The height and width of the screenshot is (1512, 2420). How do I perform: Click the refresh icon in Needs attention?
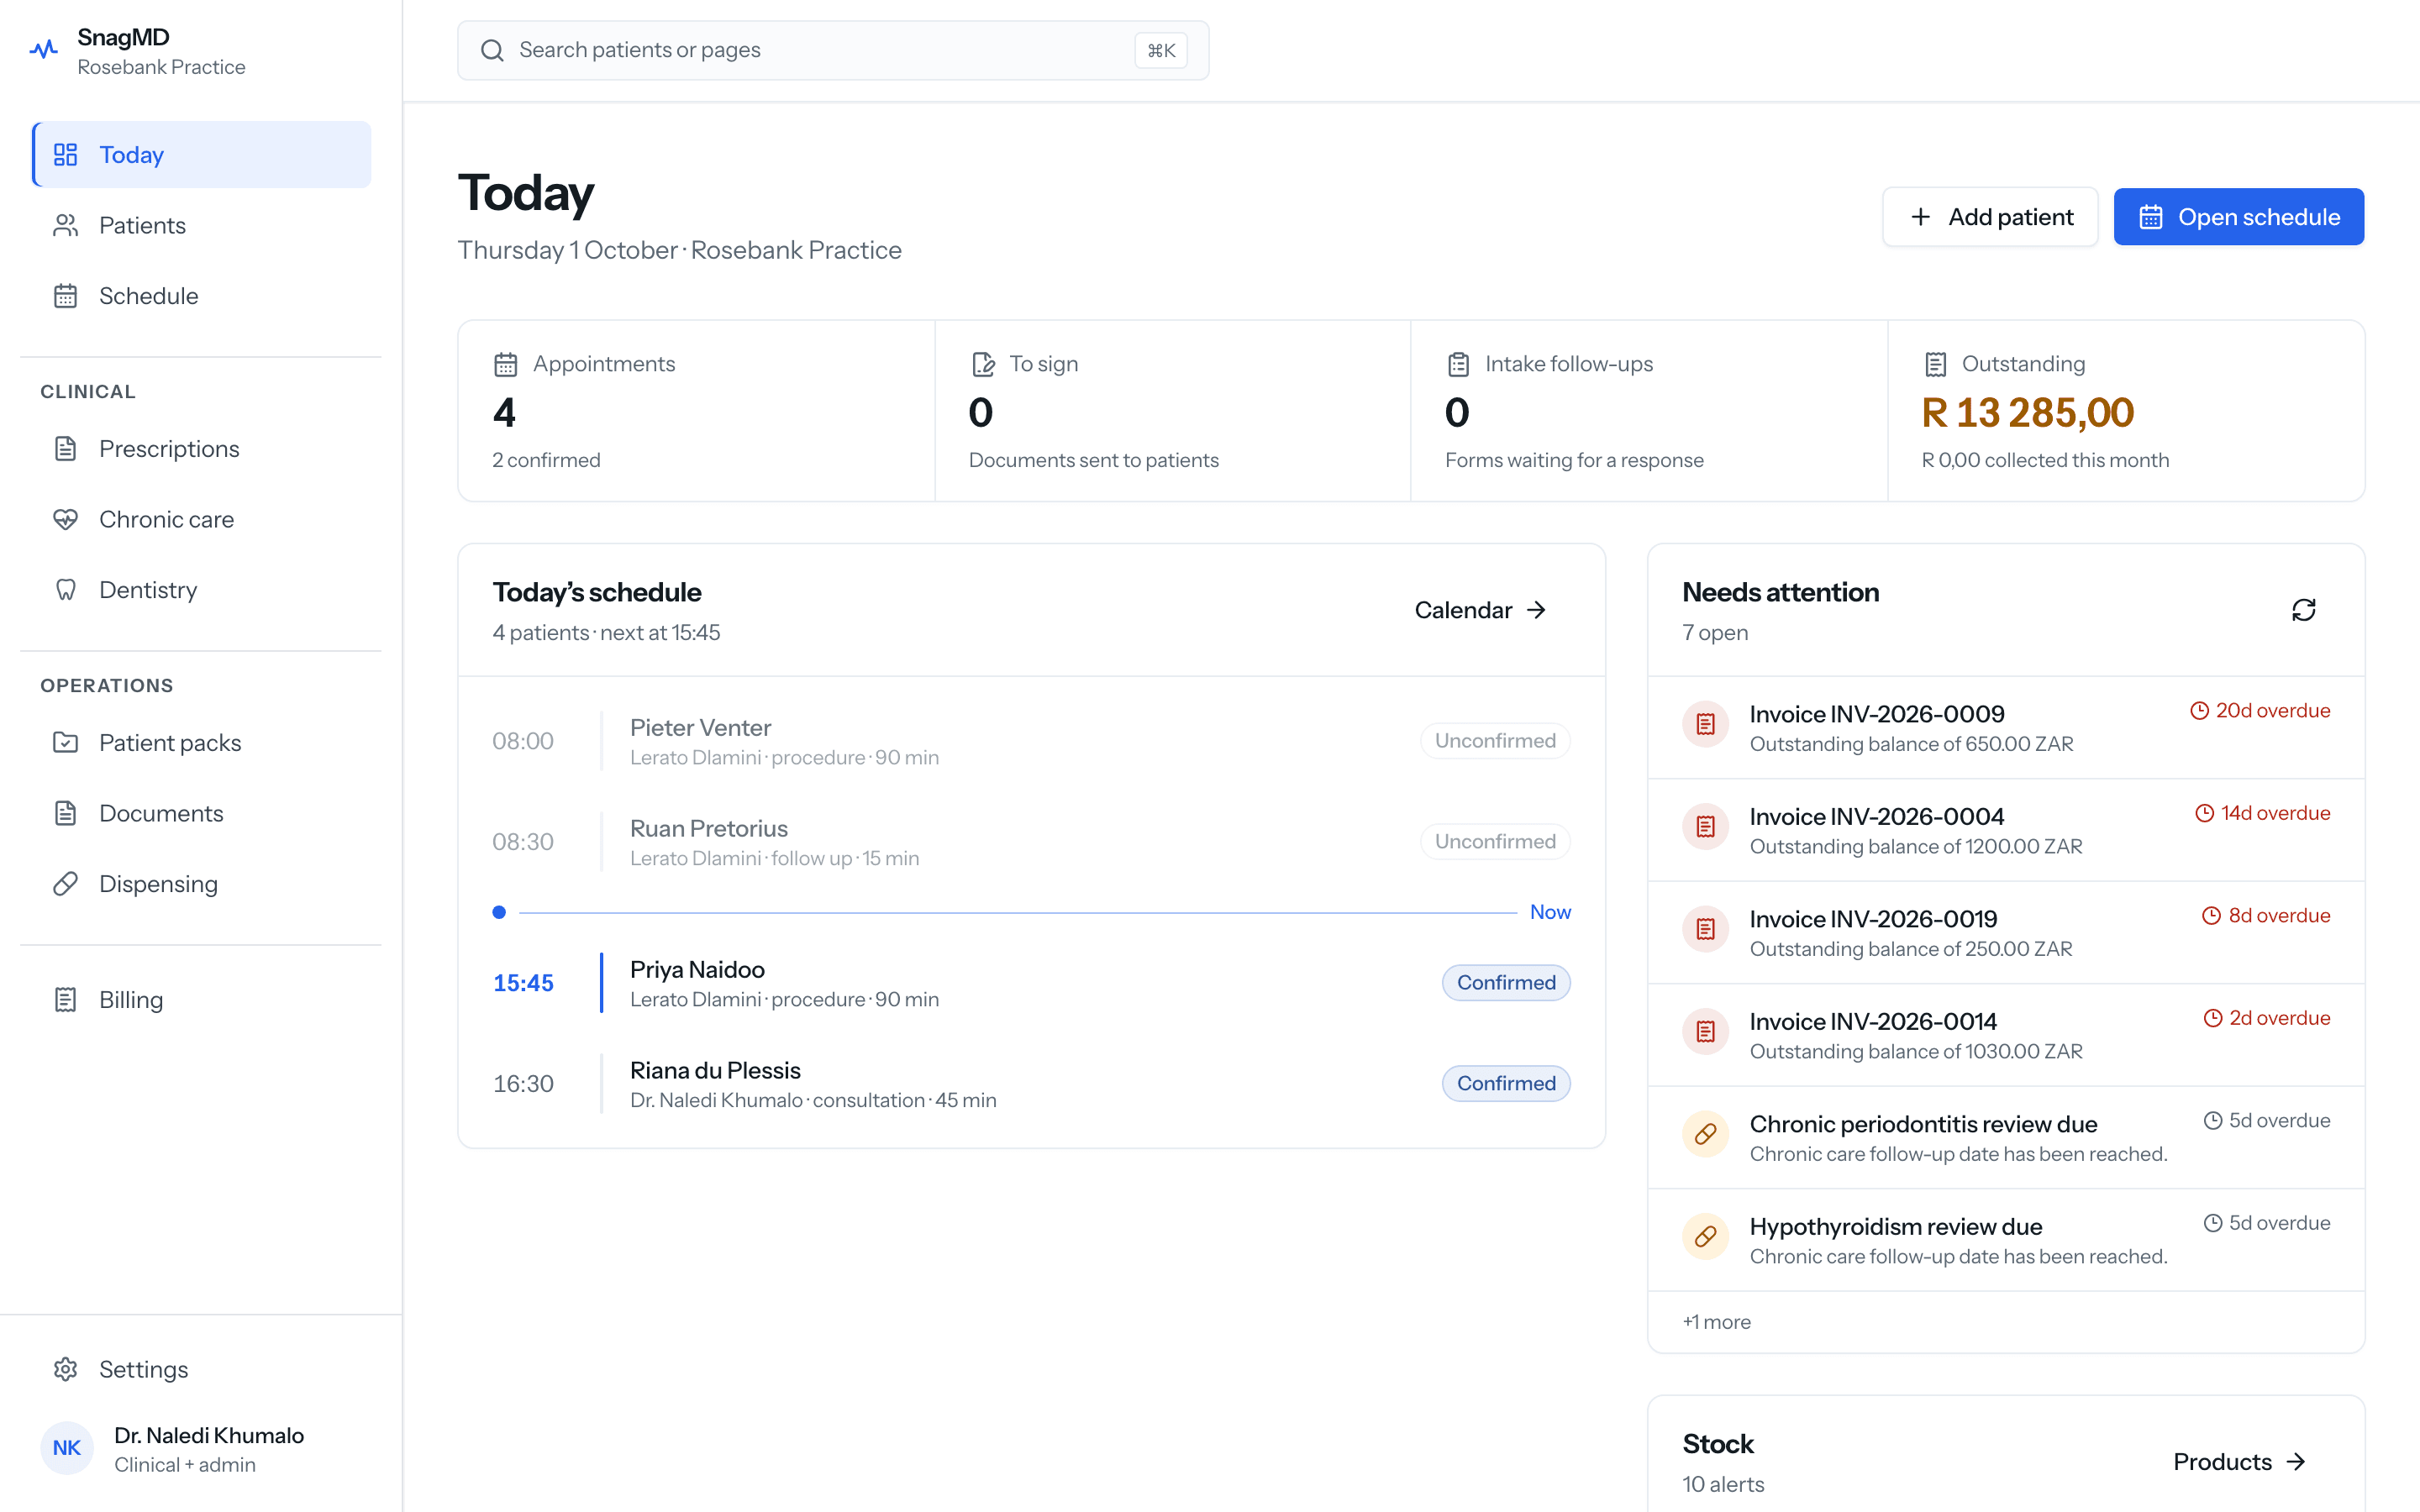2303,610
